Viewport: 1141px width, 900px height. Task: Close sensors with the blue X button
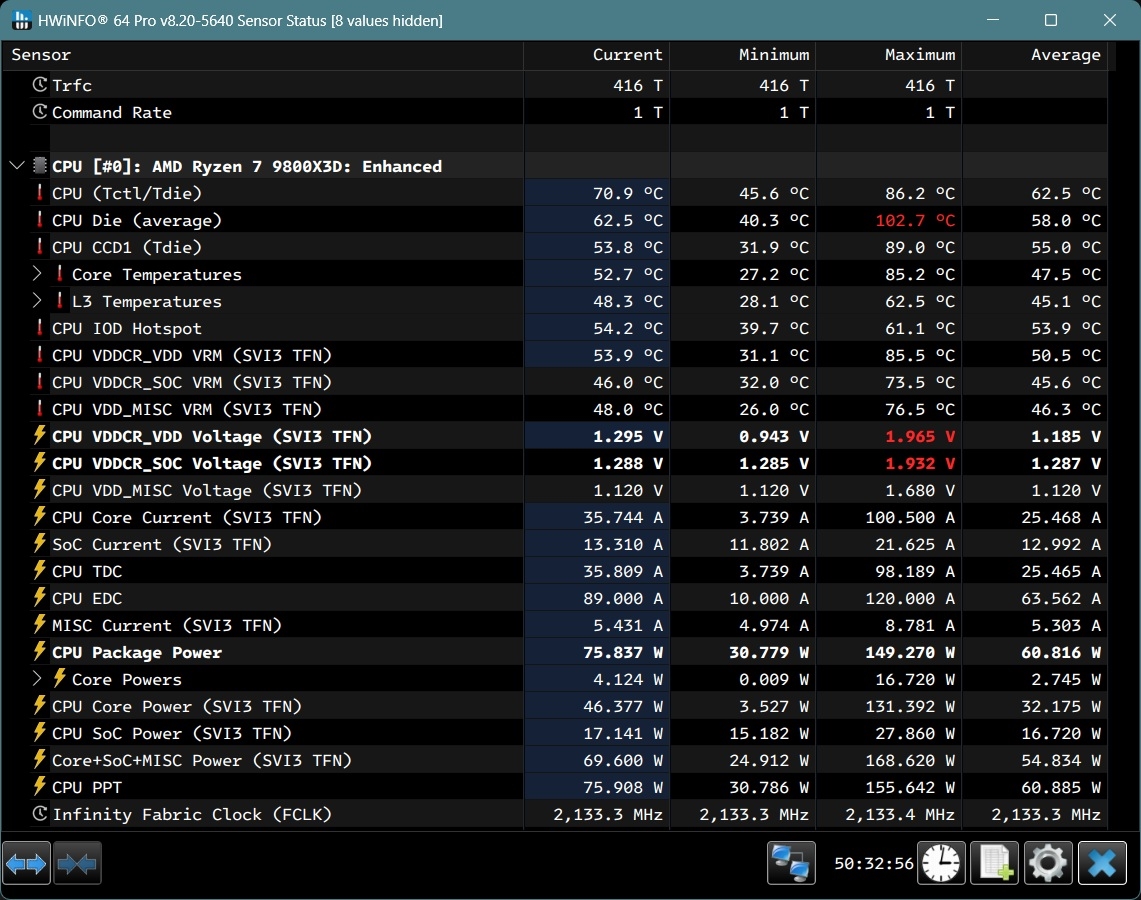[x=1102, y=863]
